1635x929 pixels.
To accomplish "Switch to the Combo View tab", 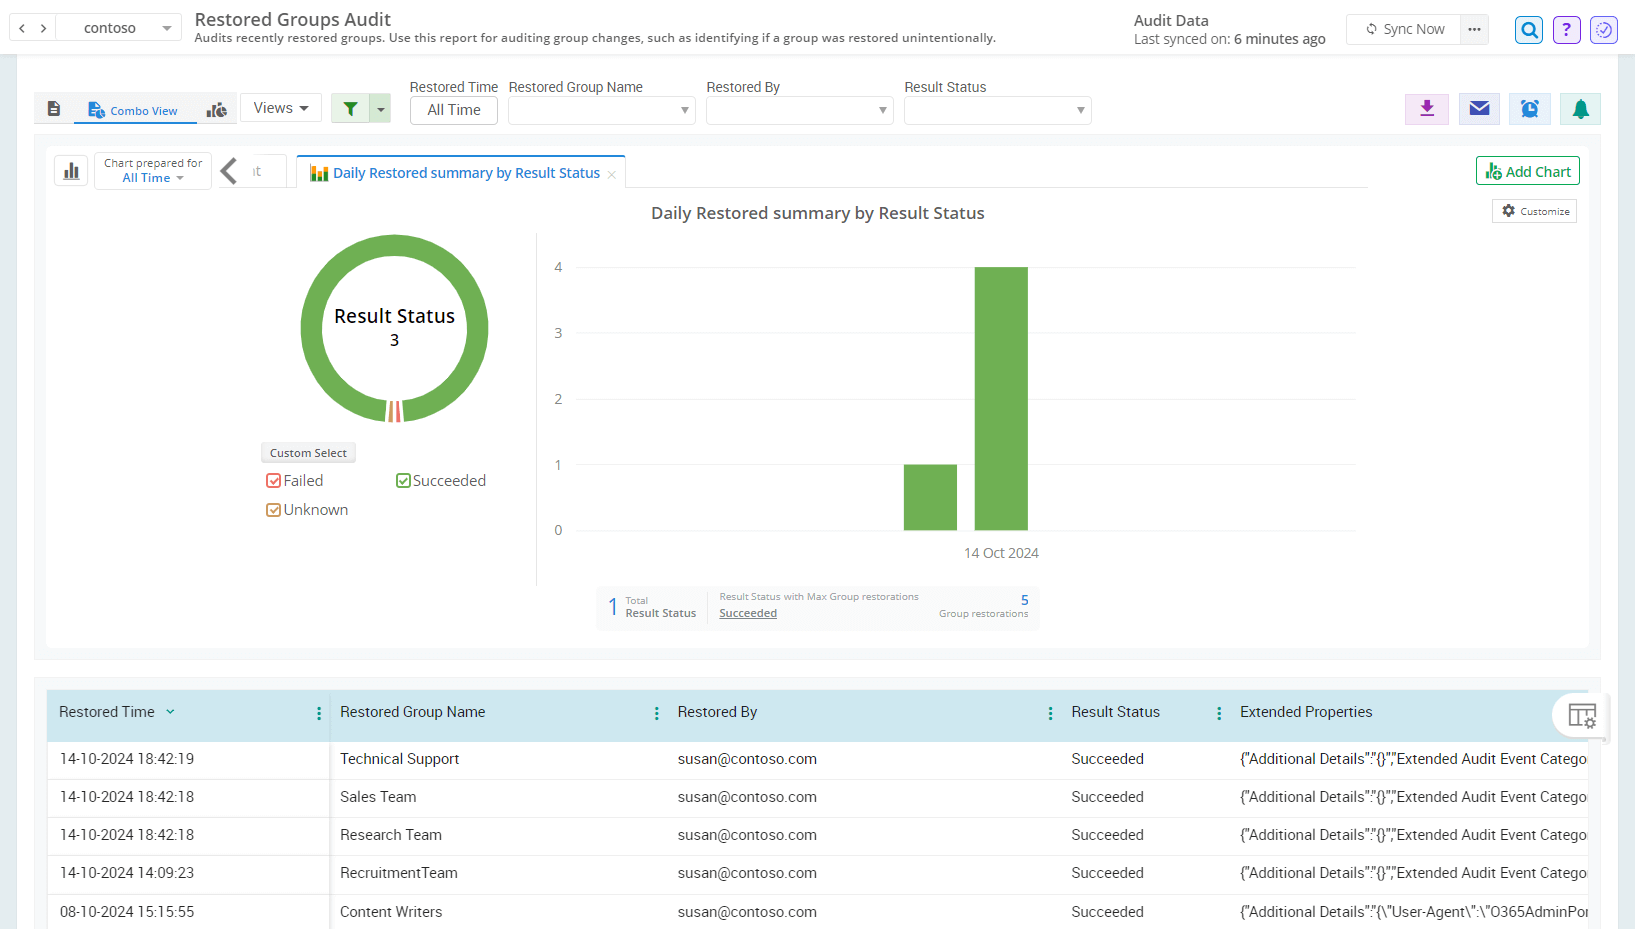I will [134, 110].
